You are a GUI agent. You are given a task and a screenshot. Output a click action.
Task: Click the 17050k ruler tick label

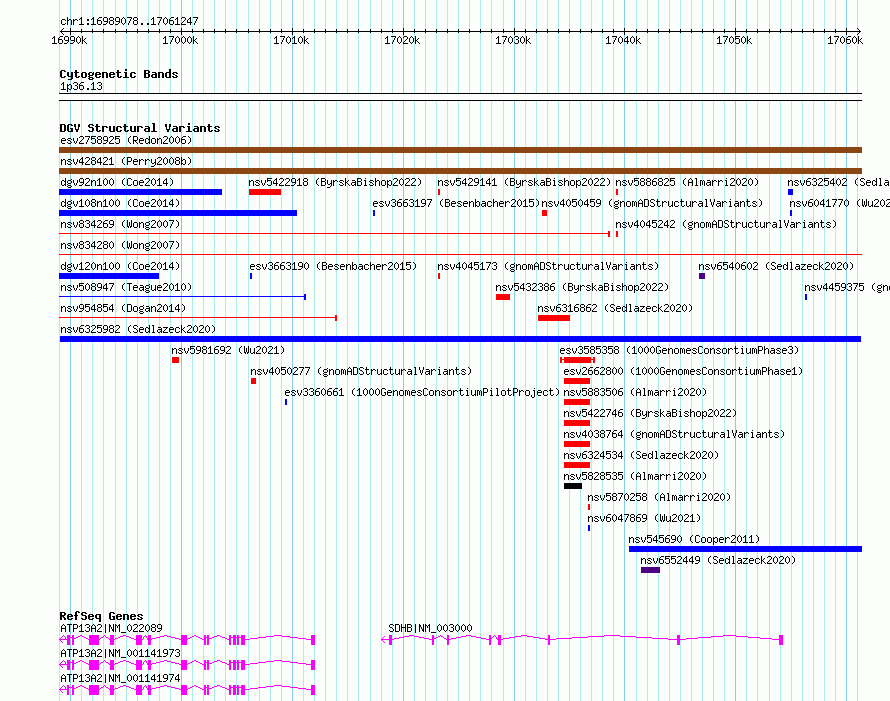pos(733,40)
